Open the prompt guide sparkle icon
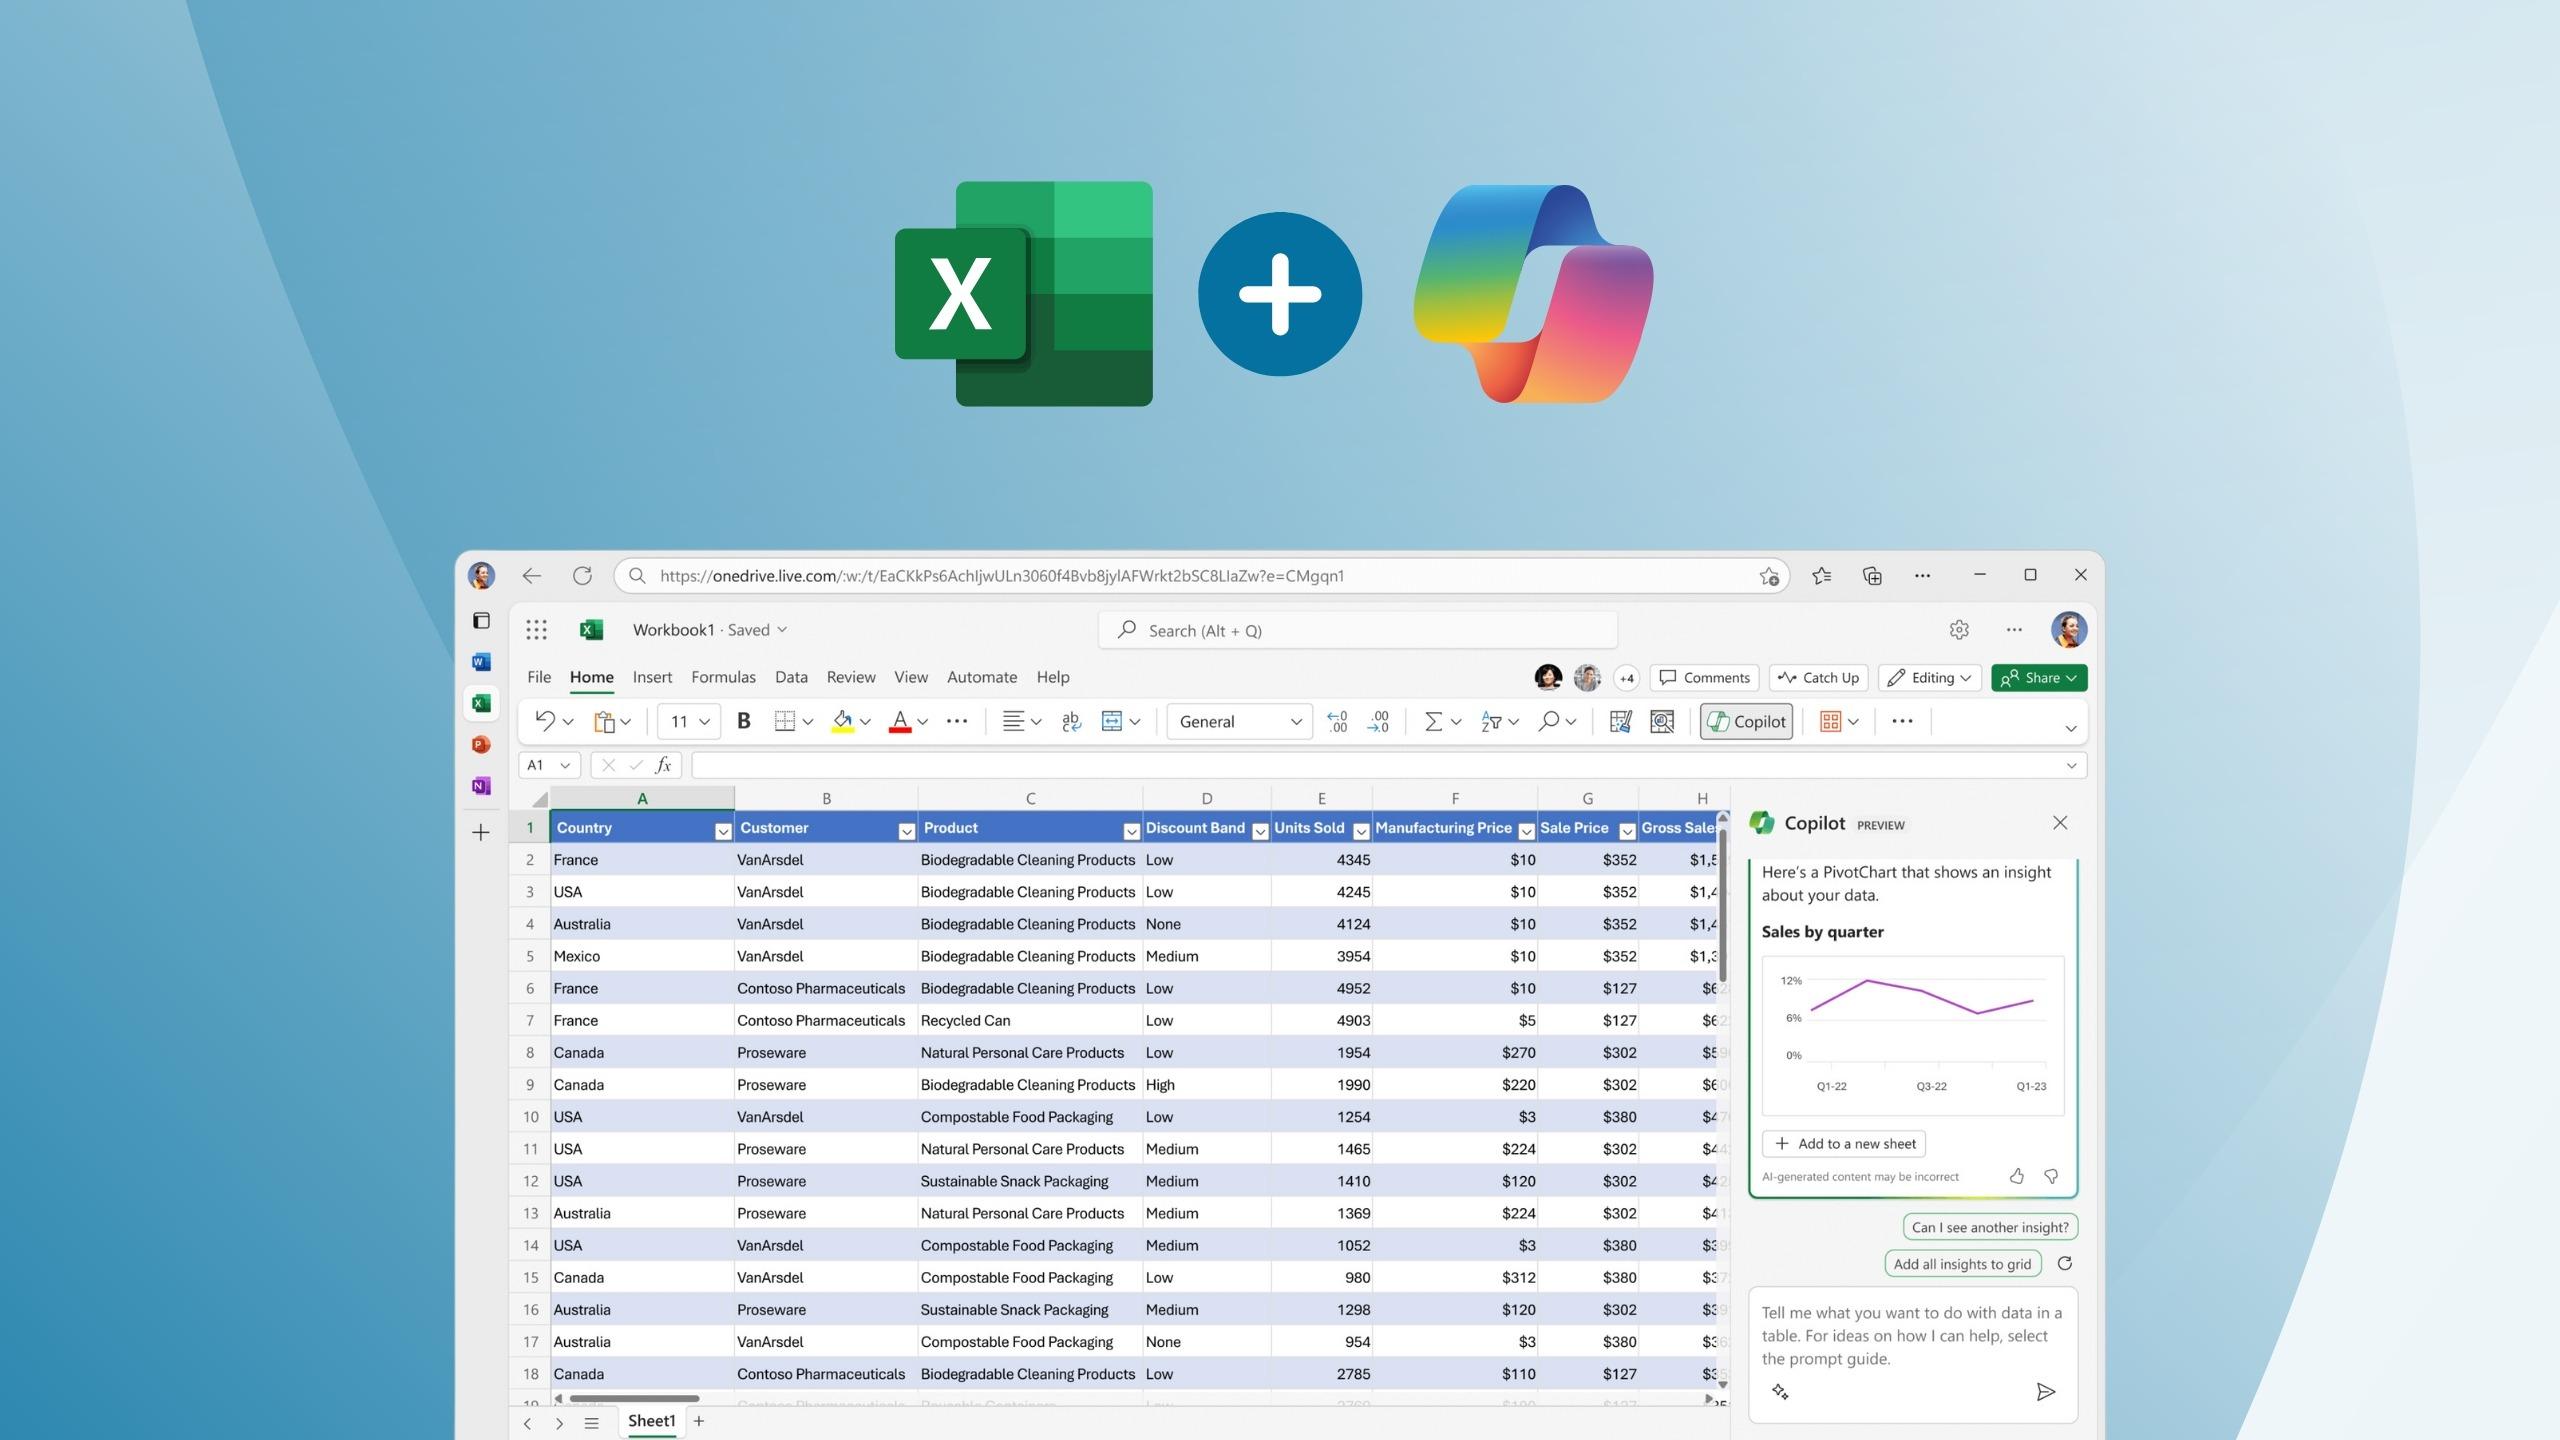 click(1781, 1392)
